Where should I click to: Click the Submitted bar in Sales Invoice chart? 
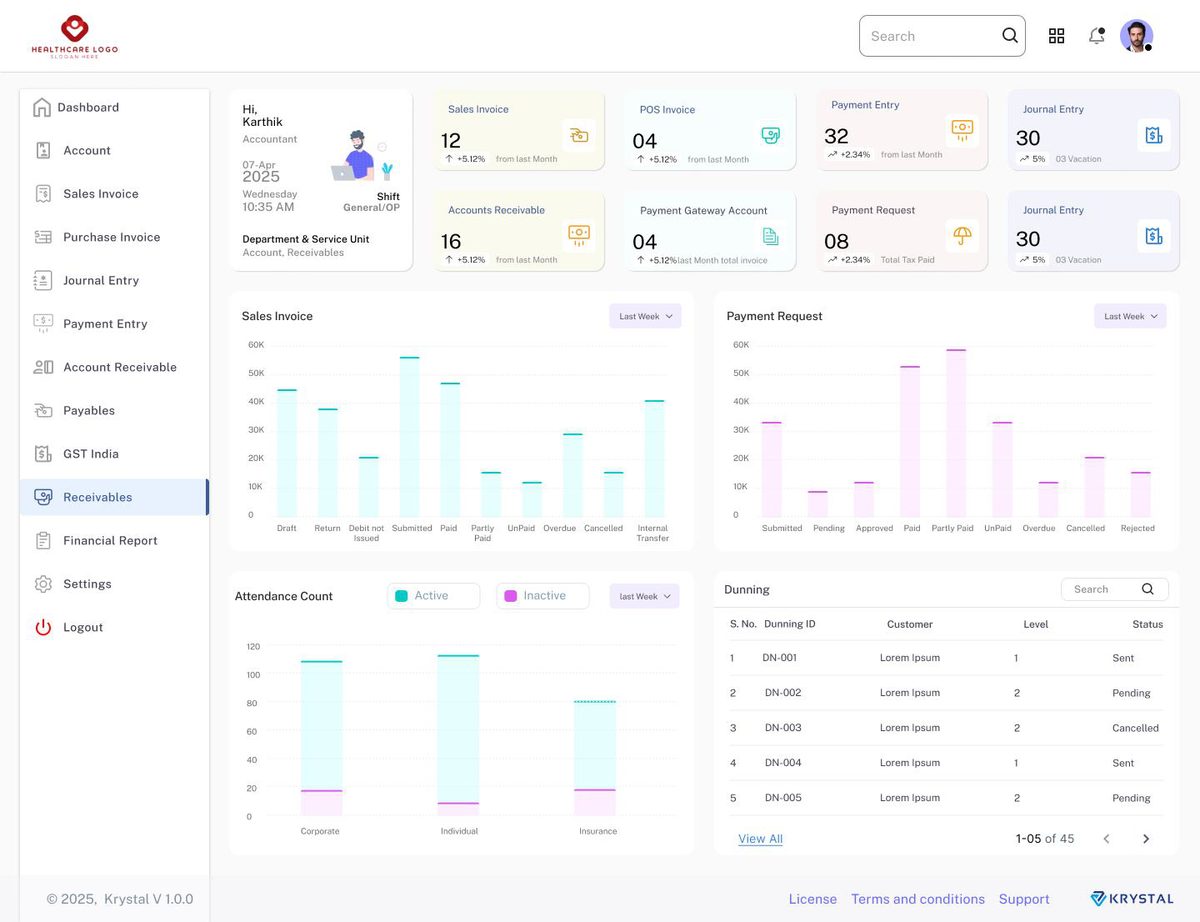[x=410, y=436]
